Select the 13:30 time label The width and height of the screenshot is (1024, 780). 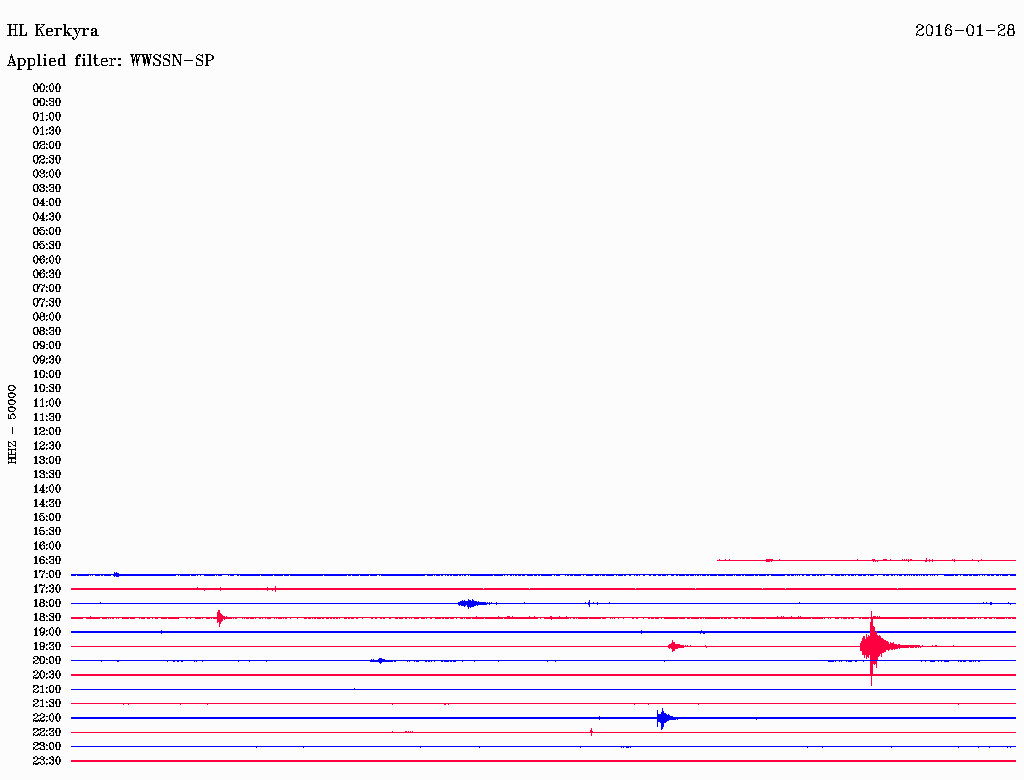pyautogui.click(x=47, y=474)
